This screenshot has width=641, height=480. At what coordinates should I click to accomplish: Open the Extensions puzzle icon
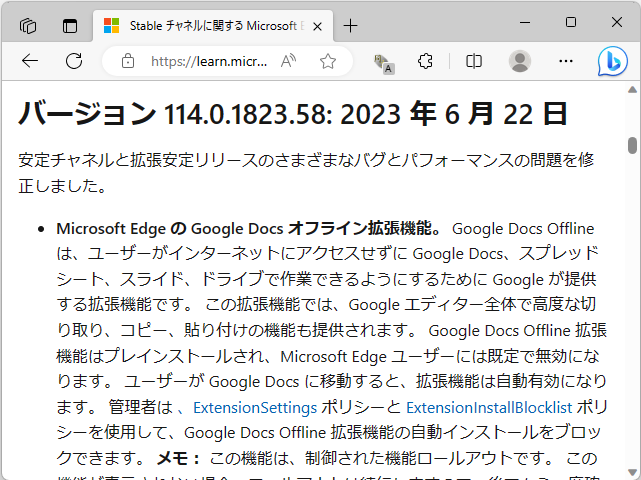(x=425, y=61)
